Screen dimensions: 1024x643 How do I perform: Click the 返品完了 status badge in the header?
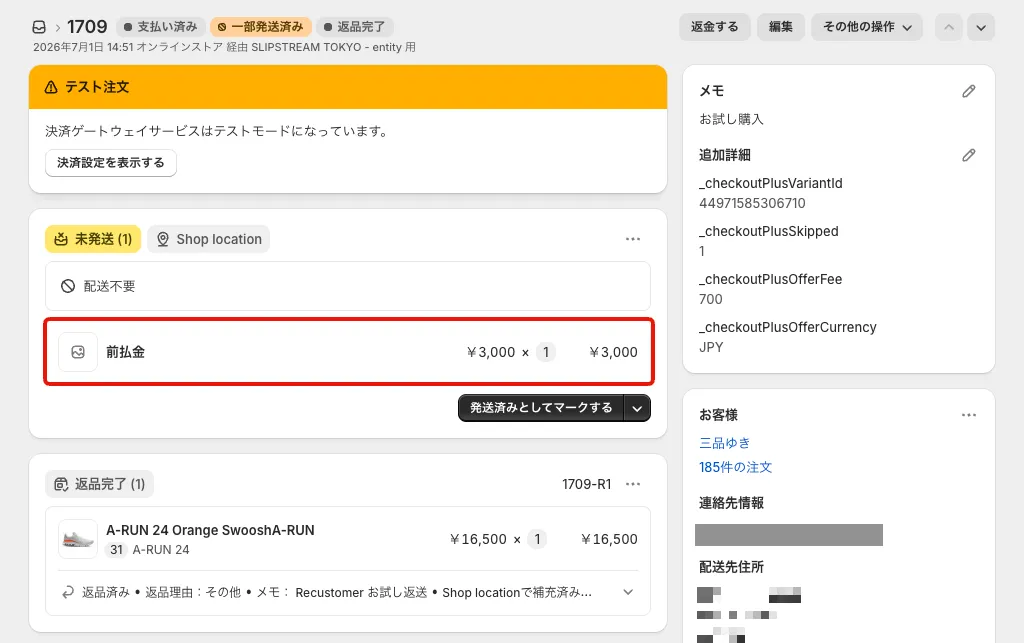click(355, 27)
